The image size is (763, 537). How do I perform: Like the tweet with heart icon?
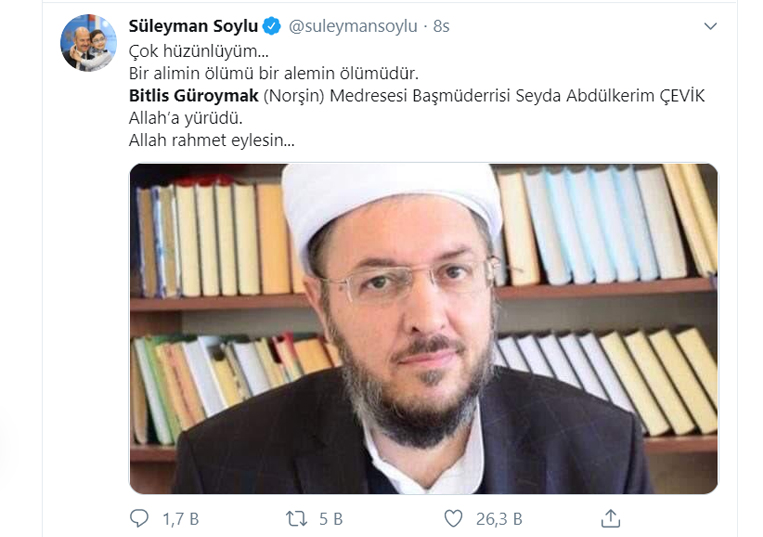[454, 519]
